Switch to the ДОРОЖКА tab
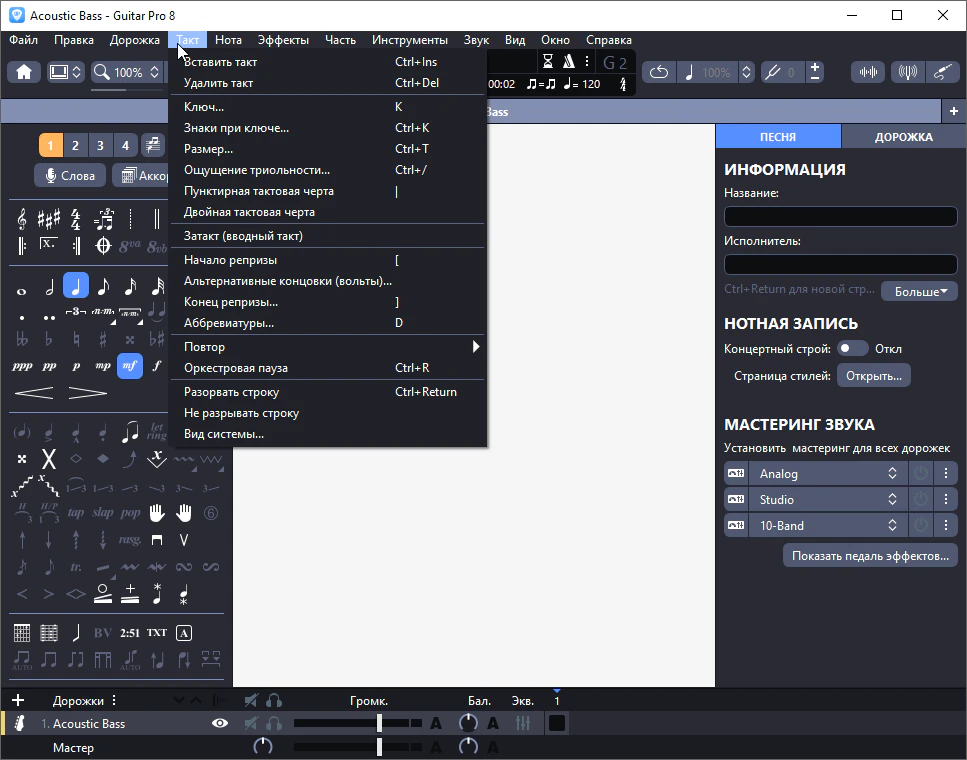 (903, 137)
